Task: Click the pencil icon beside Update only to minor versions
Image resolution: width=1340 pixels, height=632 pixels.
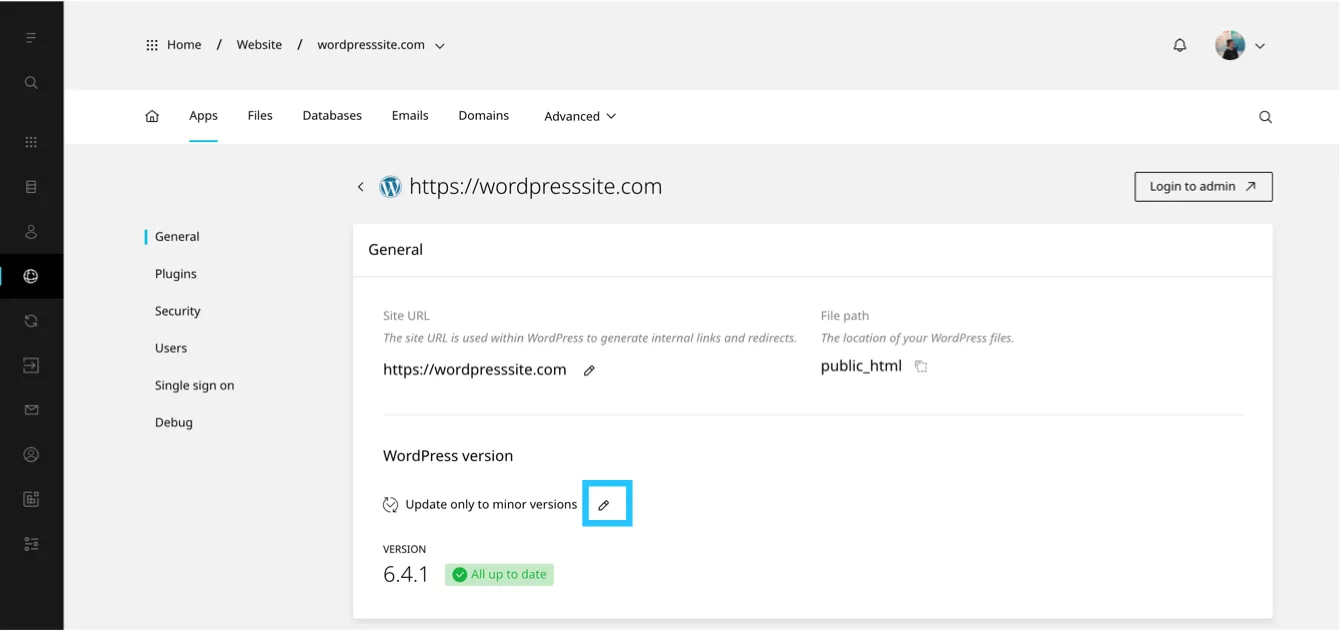Action: coord(604,505)
